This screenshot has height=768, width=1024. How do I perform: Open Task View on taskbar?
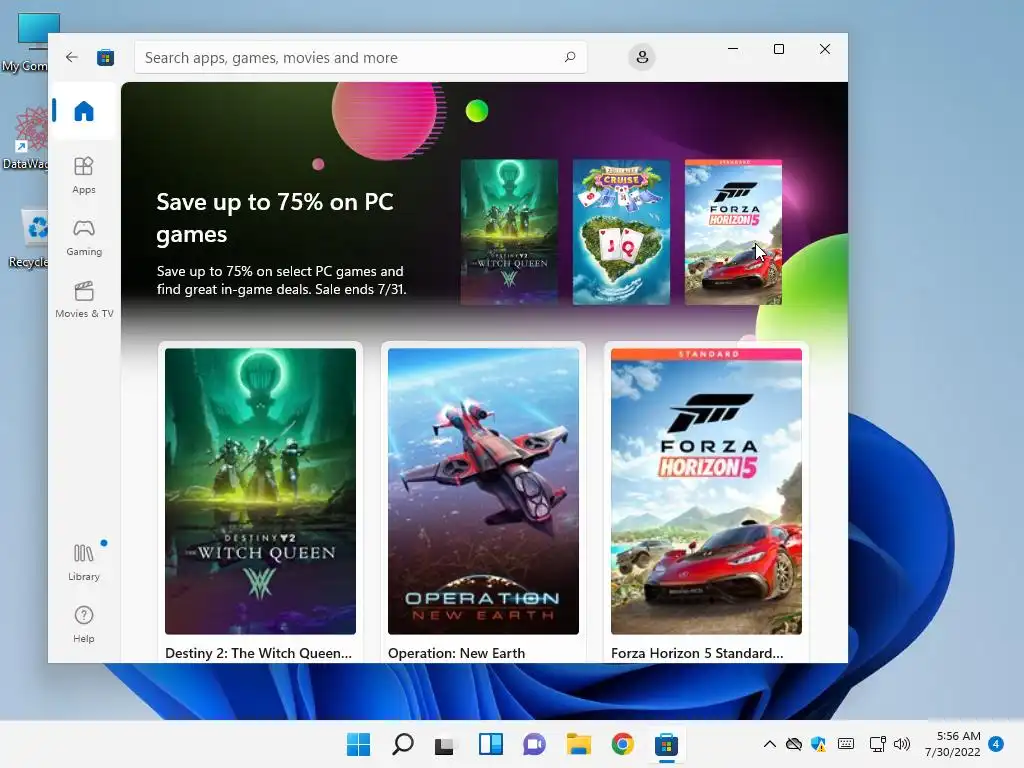click(445, 744)
